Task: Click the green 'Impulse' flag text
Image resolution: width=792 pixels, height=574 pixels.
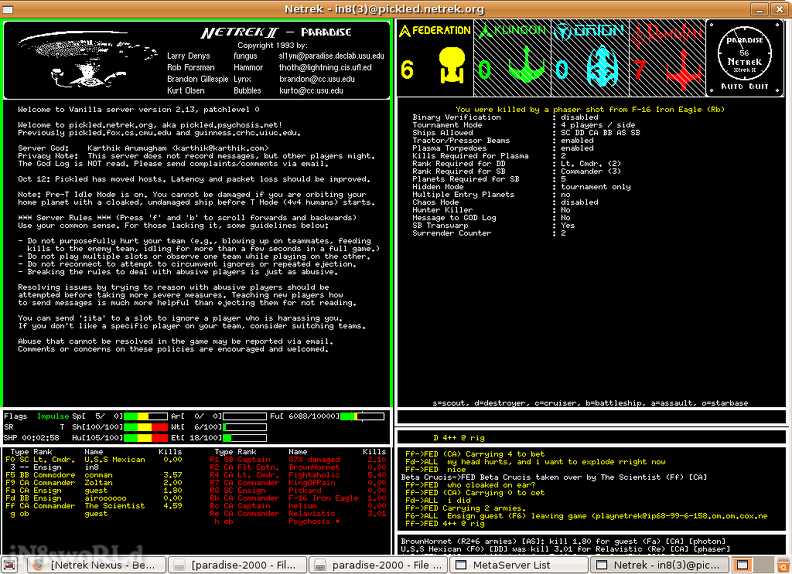Action: point(53,416)
